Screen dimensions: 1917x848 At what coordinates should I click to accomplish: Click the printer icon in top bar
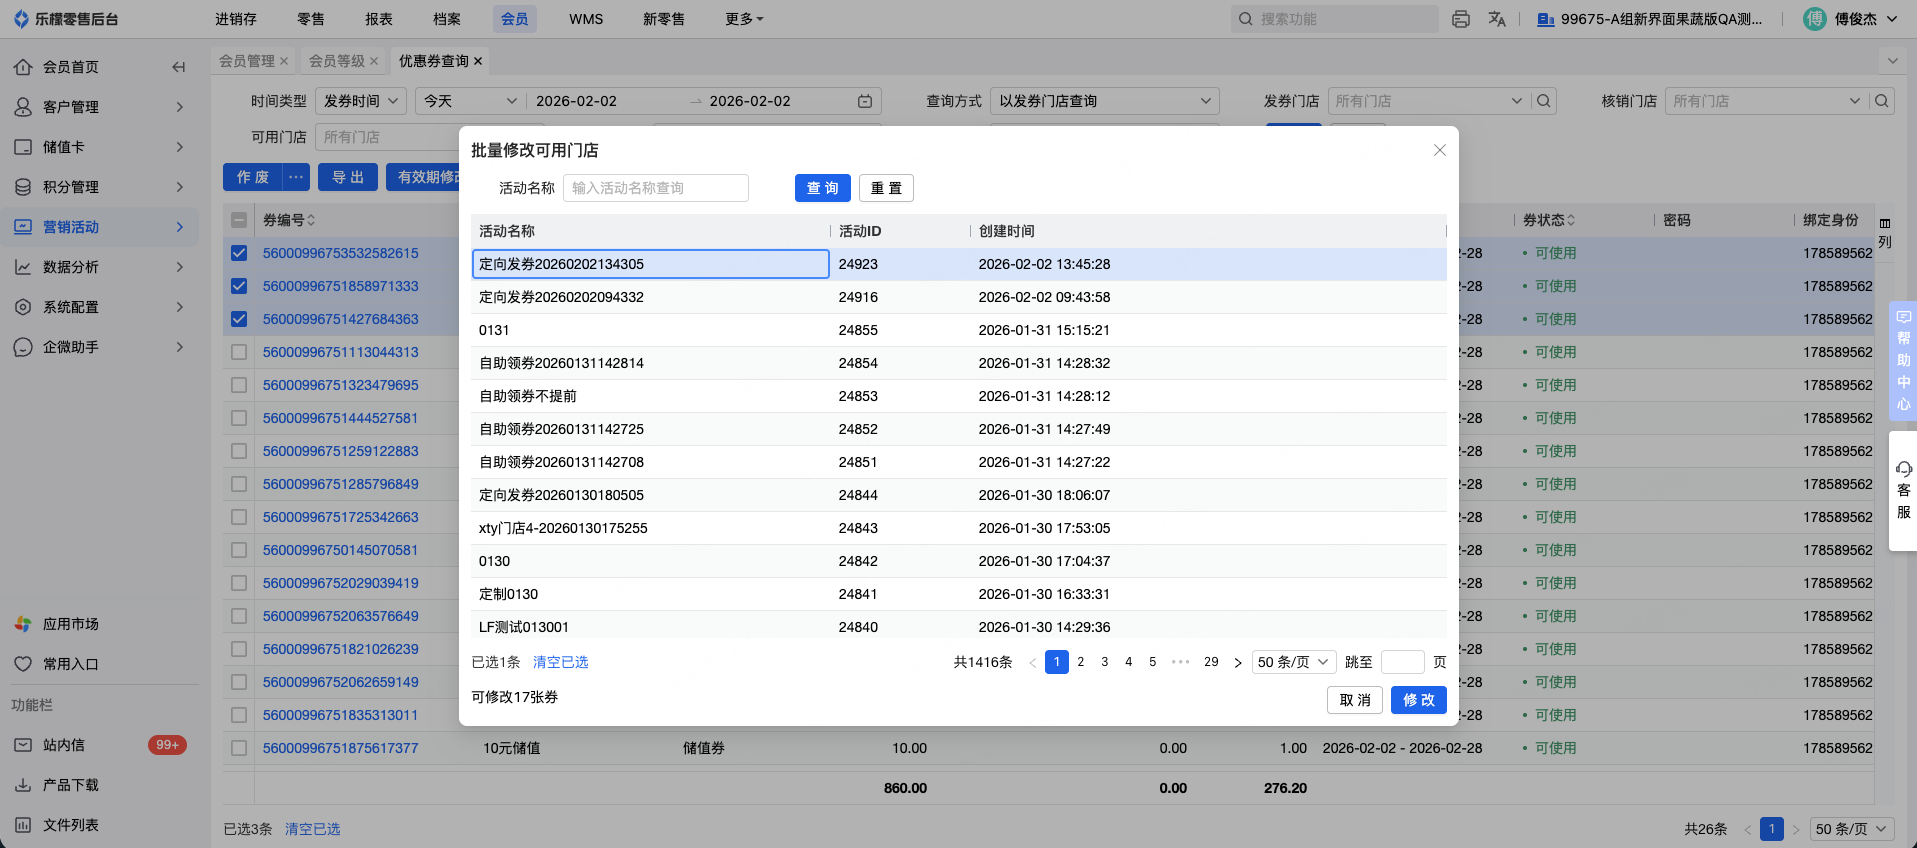[1460, 19]
